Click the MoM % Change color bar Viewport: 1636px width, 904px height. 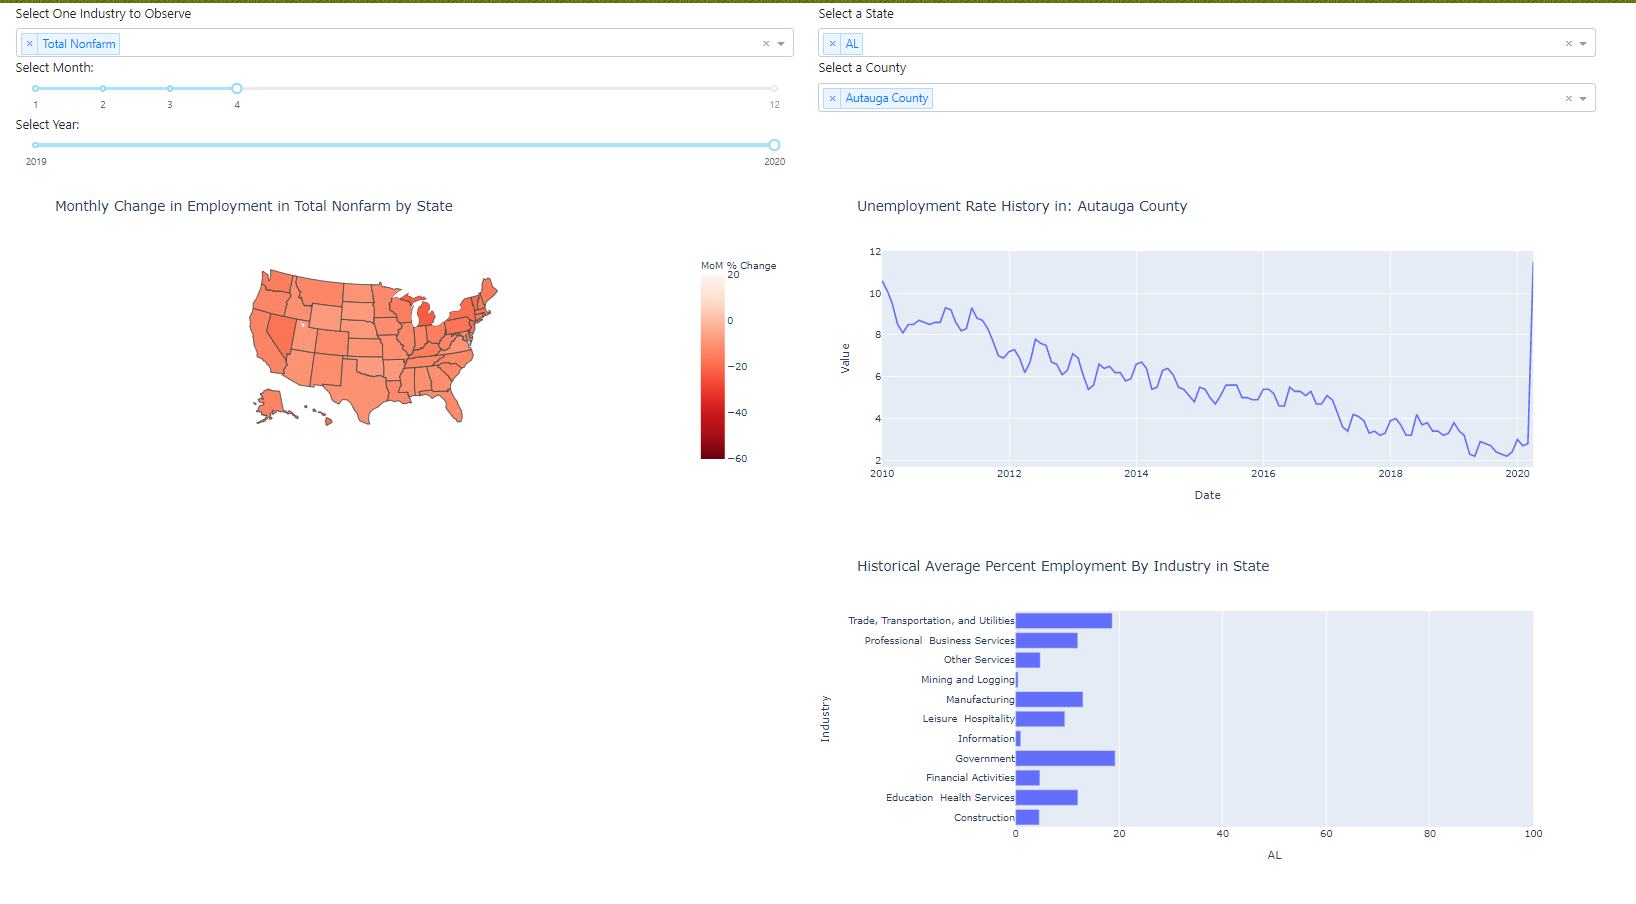711,365
